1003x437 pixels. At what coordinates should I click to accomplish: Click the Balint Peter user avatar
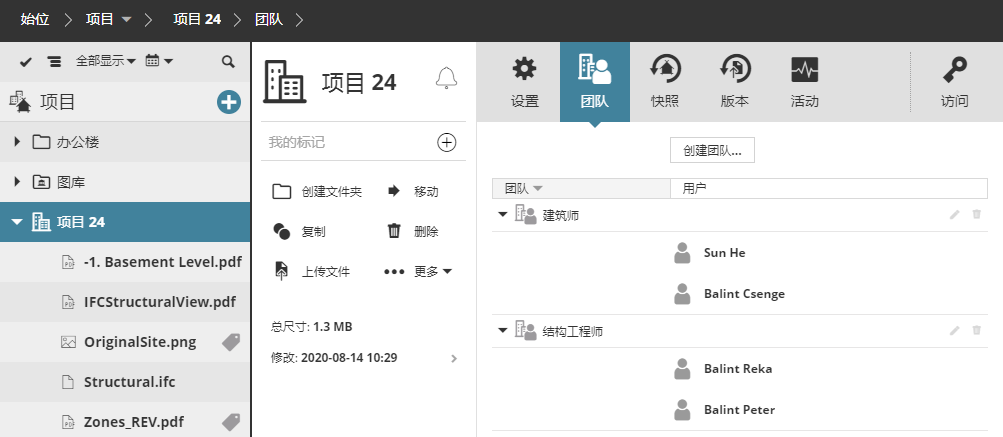click(x=683, y=409)
